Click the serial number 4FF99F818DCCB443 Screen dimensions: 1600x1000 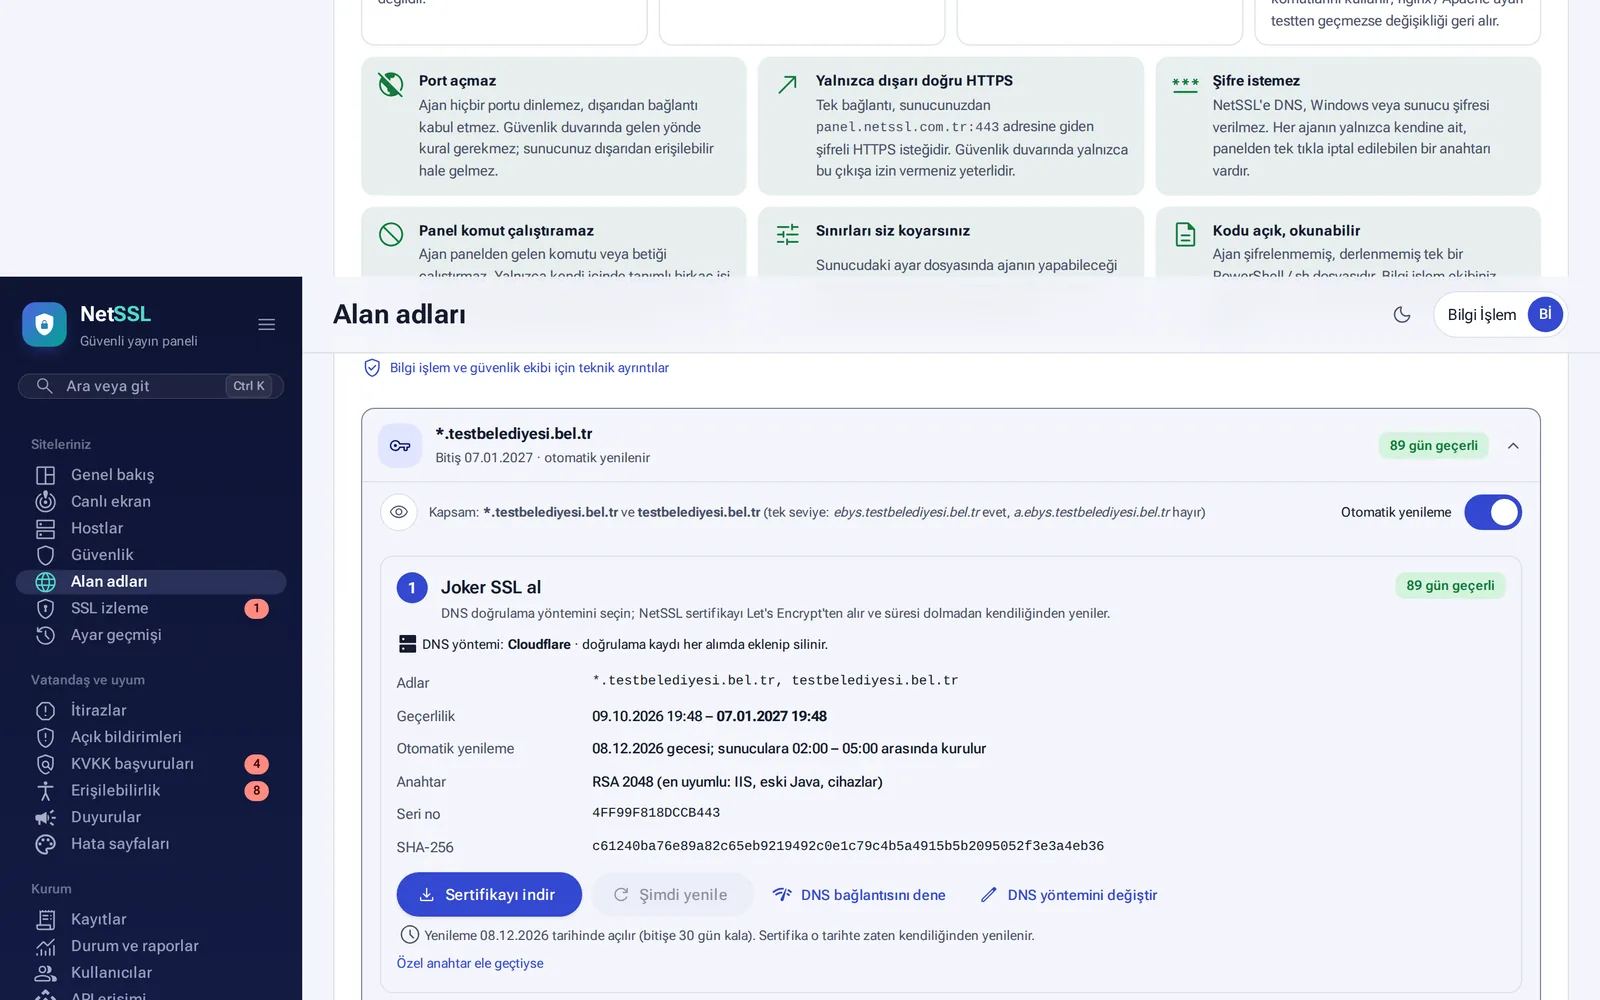[656, 813]
